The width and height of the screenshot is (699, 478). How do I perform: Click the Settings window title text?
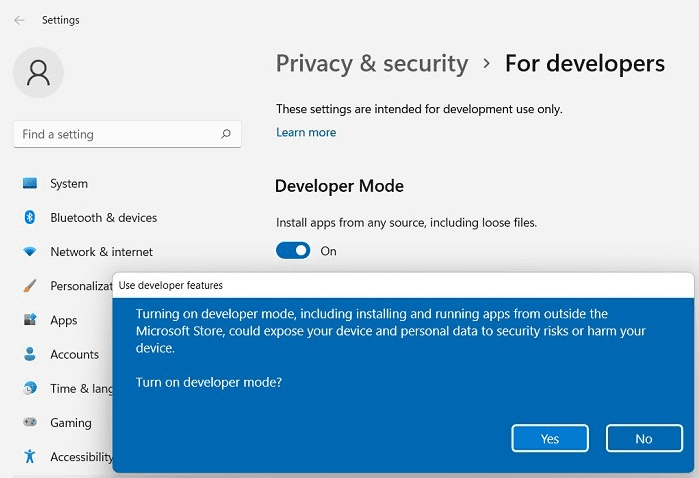coord(61,20)
